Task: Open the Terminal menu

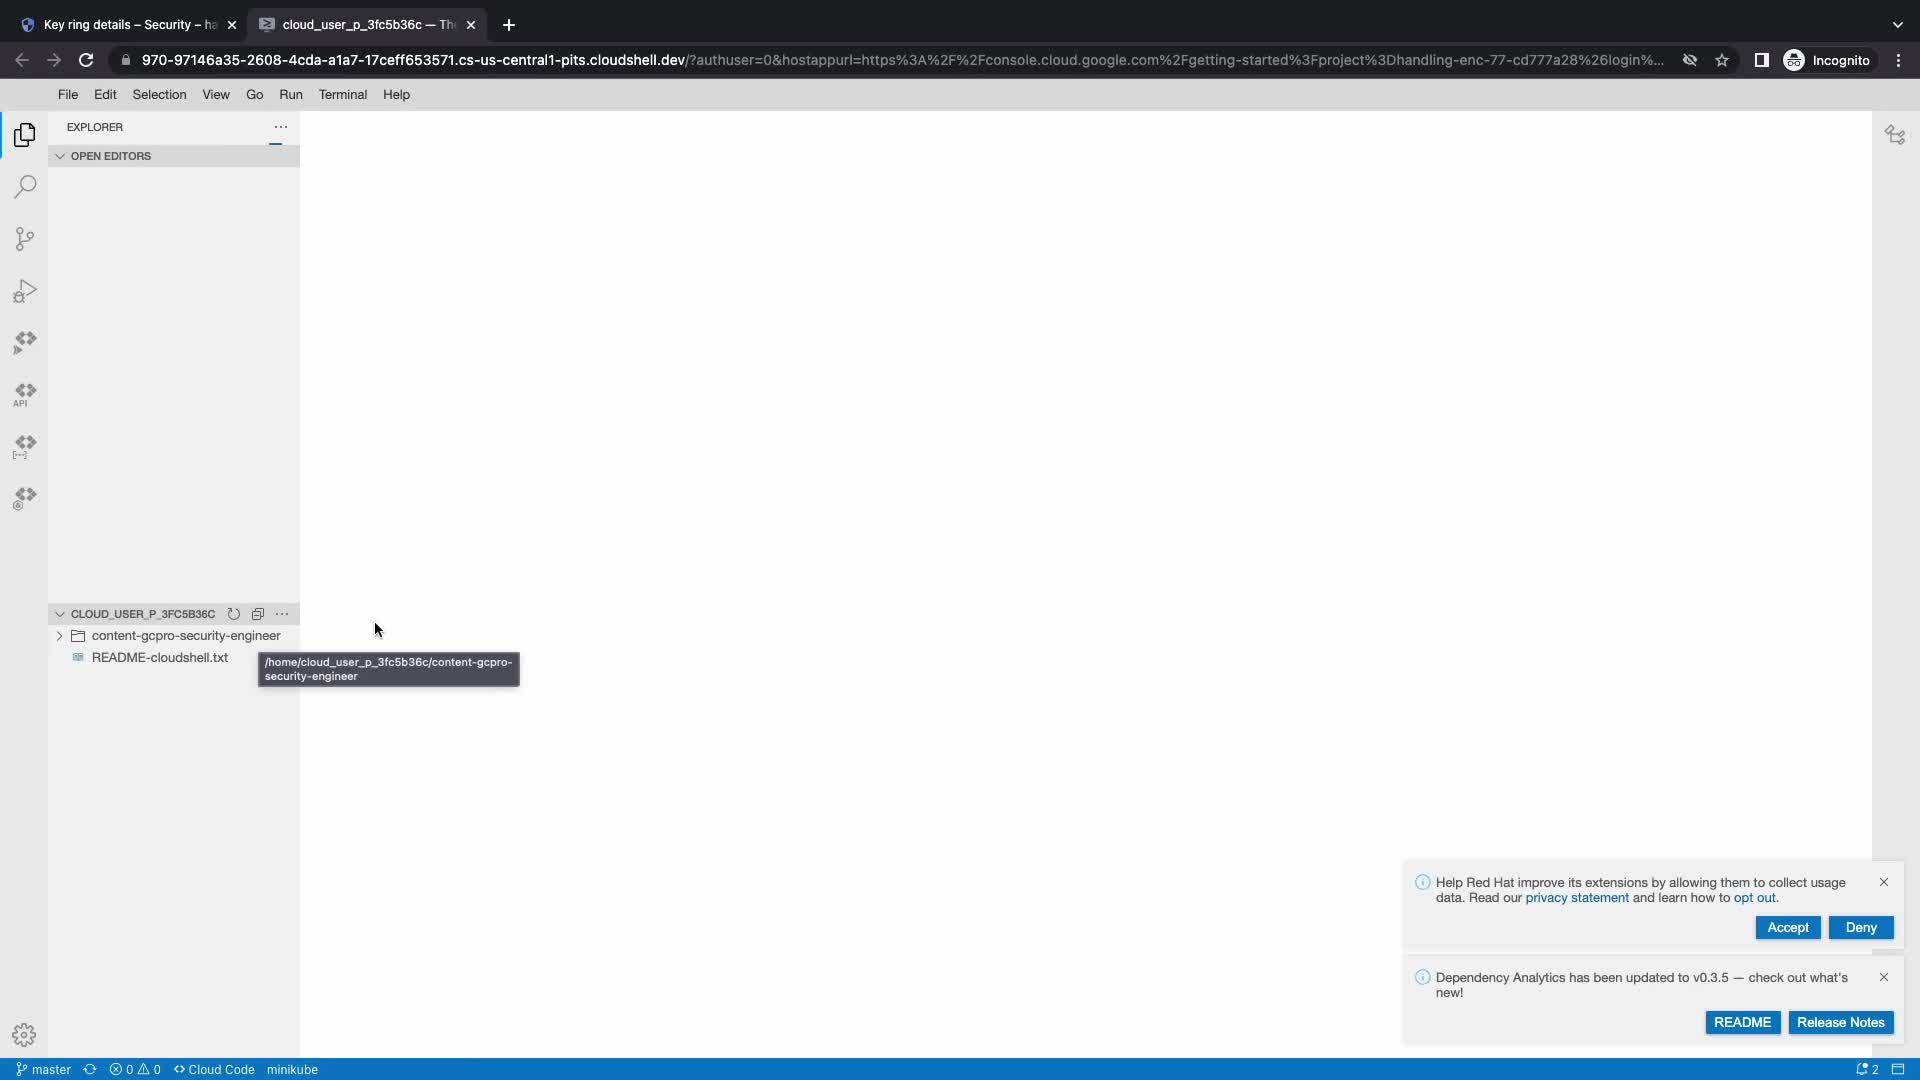Action: [342, 94]
